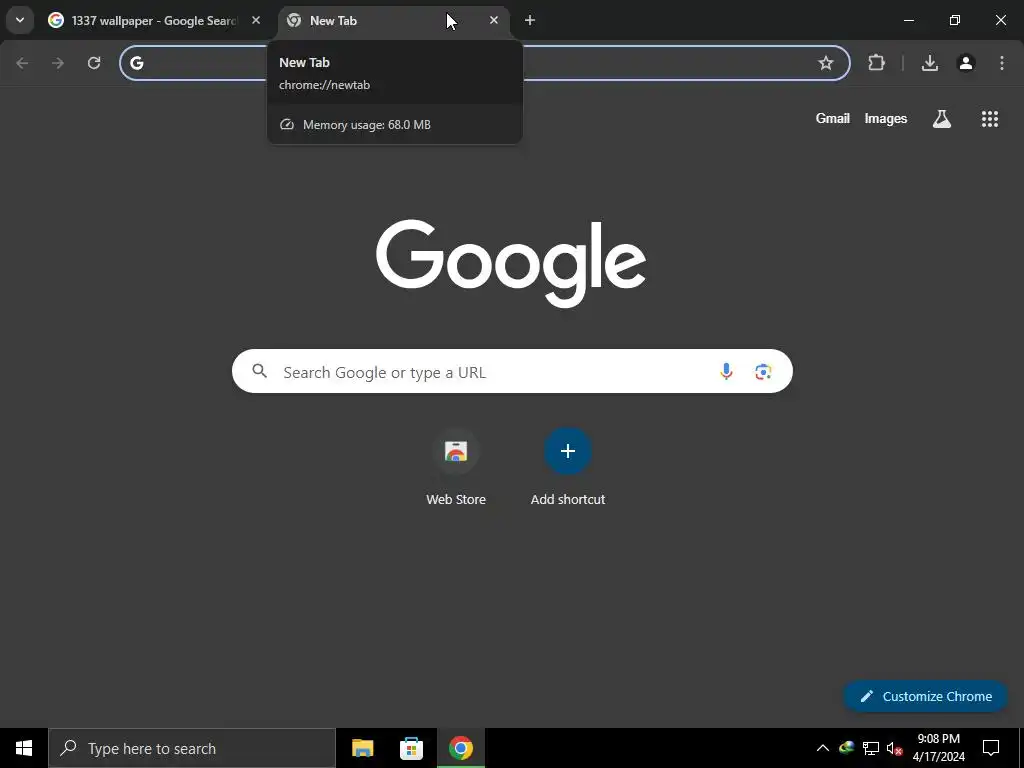Open the Google apps grid
Screen dimensions: 1024x768
tap(989, 118)
